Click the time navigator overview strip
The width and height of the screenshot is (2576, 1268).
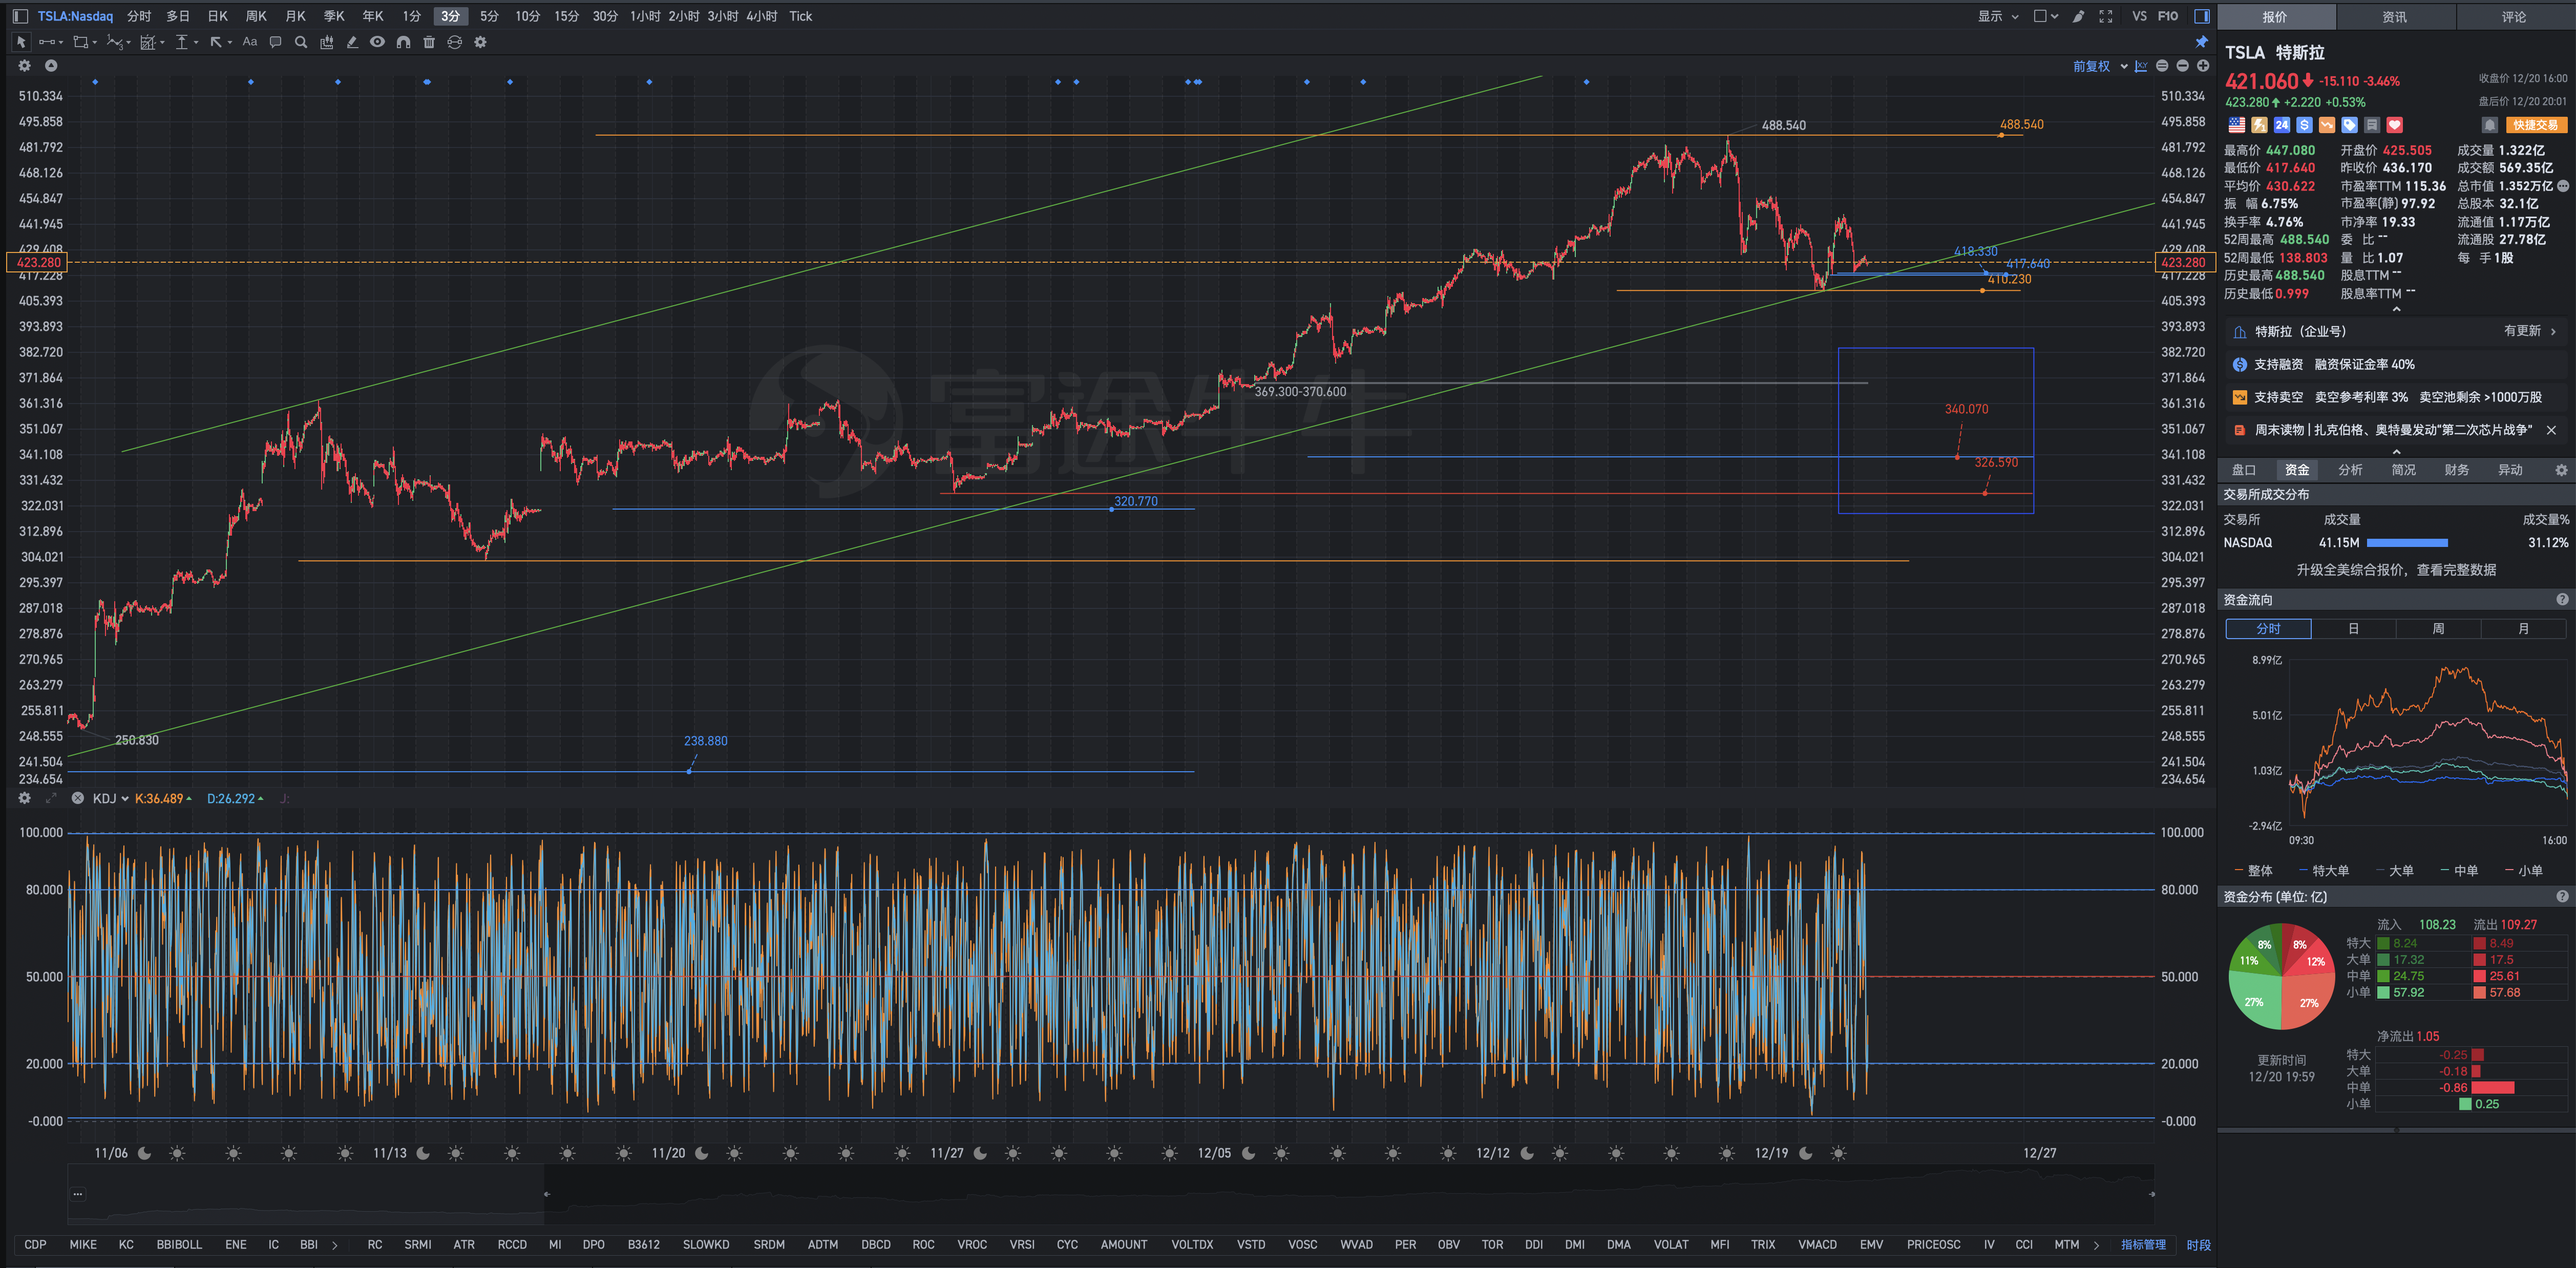tap(1111, 1194)
